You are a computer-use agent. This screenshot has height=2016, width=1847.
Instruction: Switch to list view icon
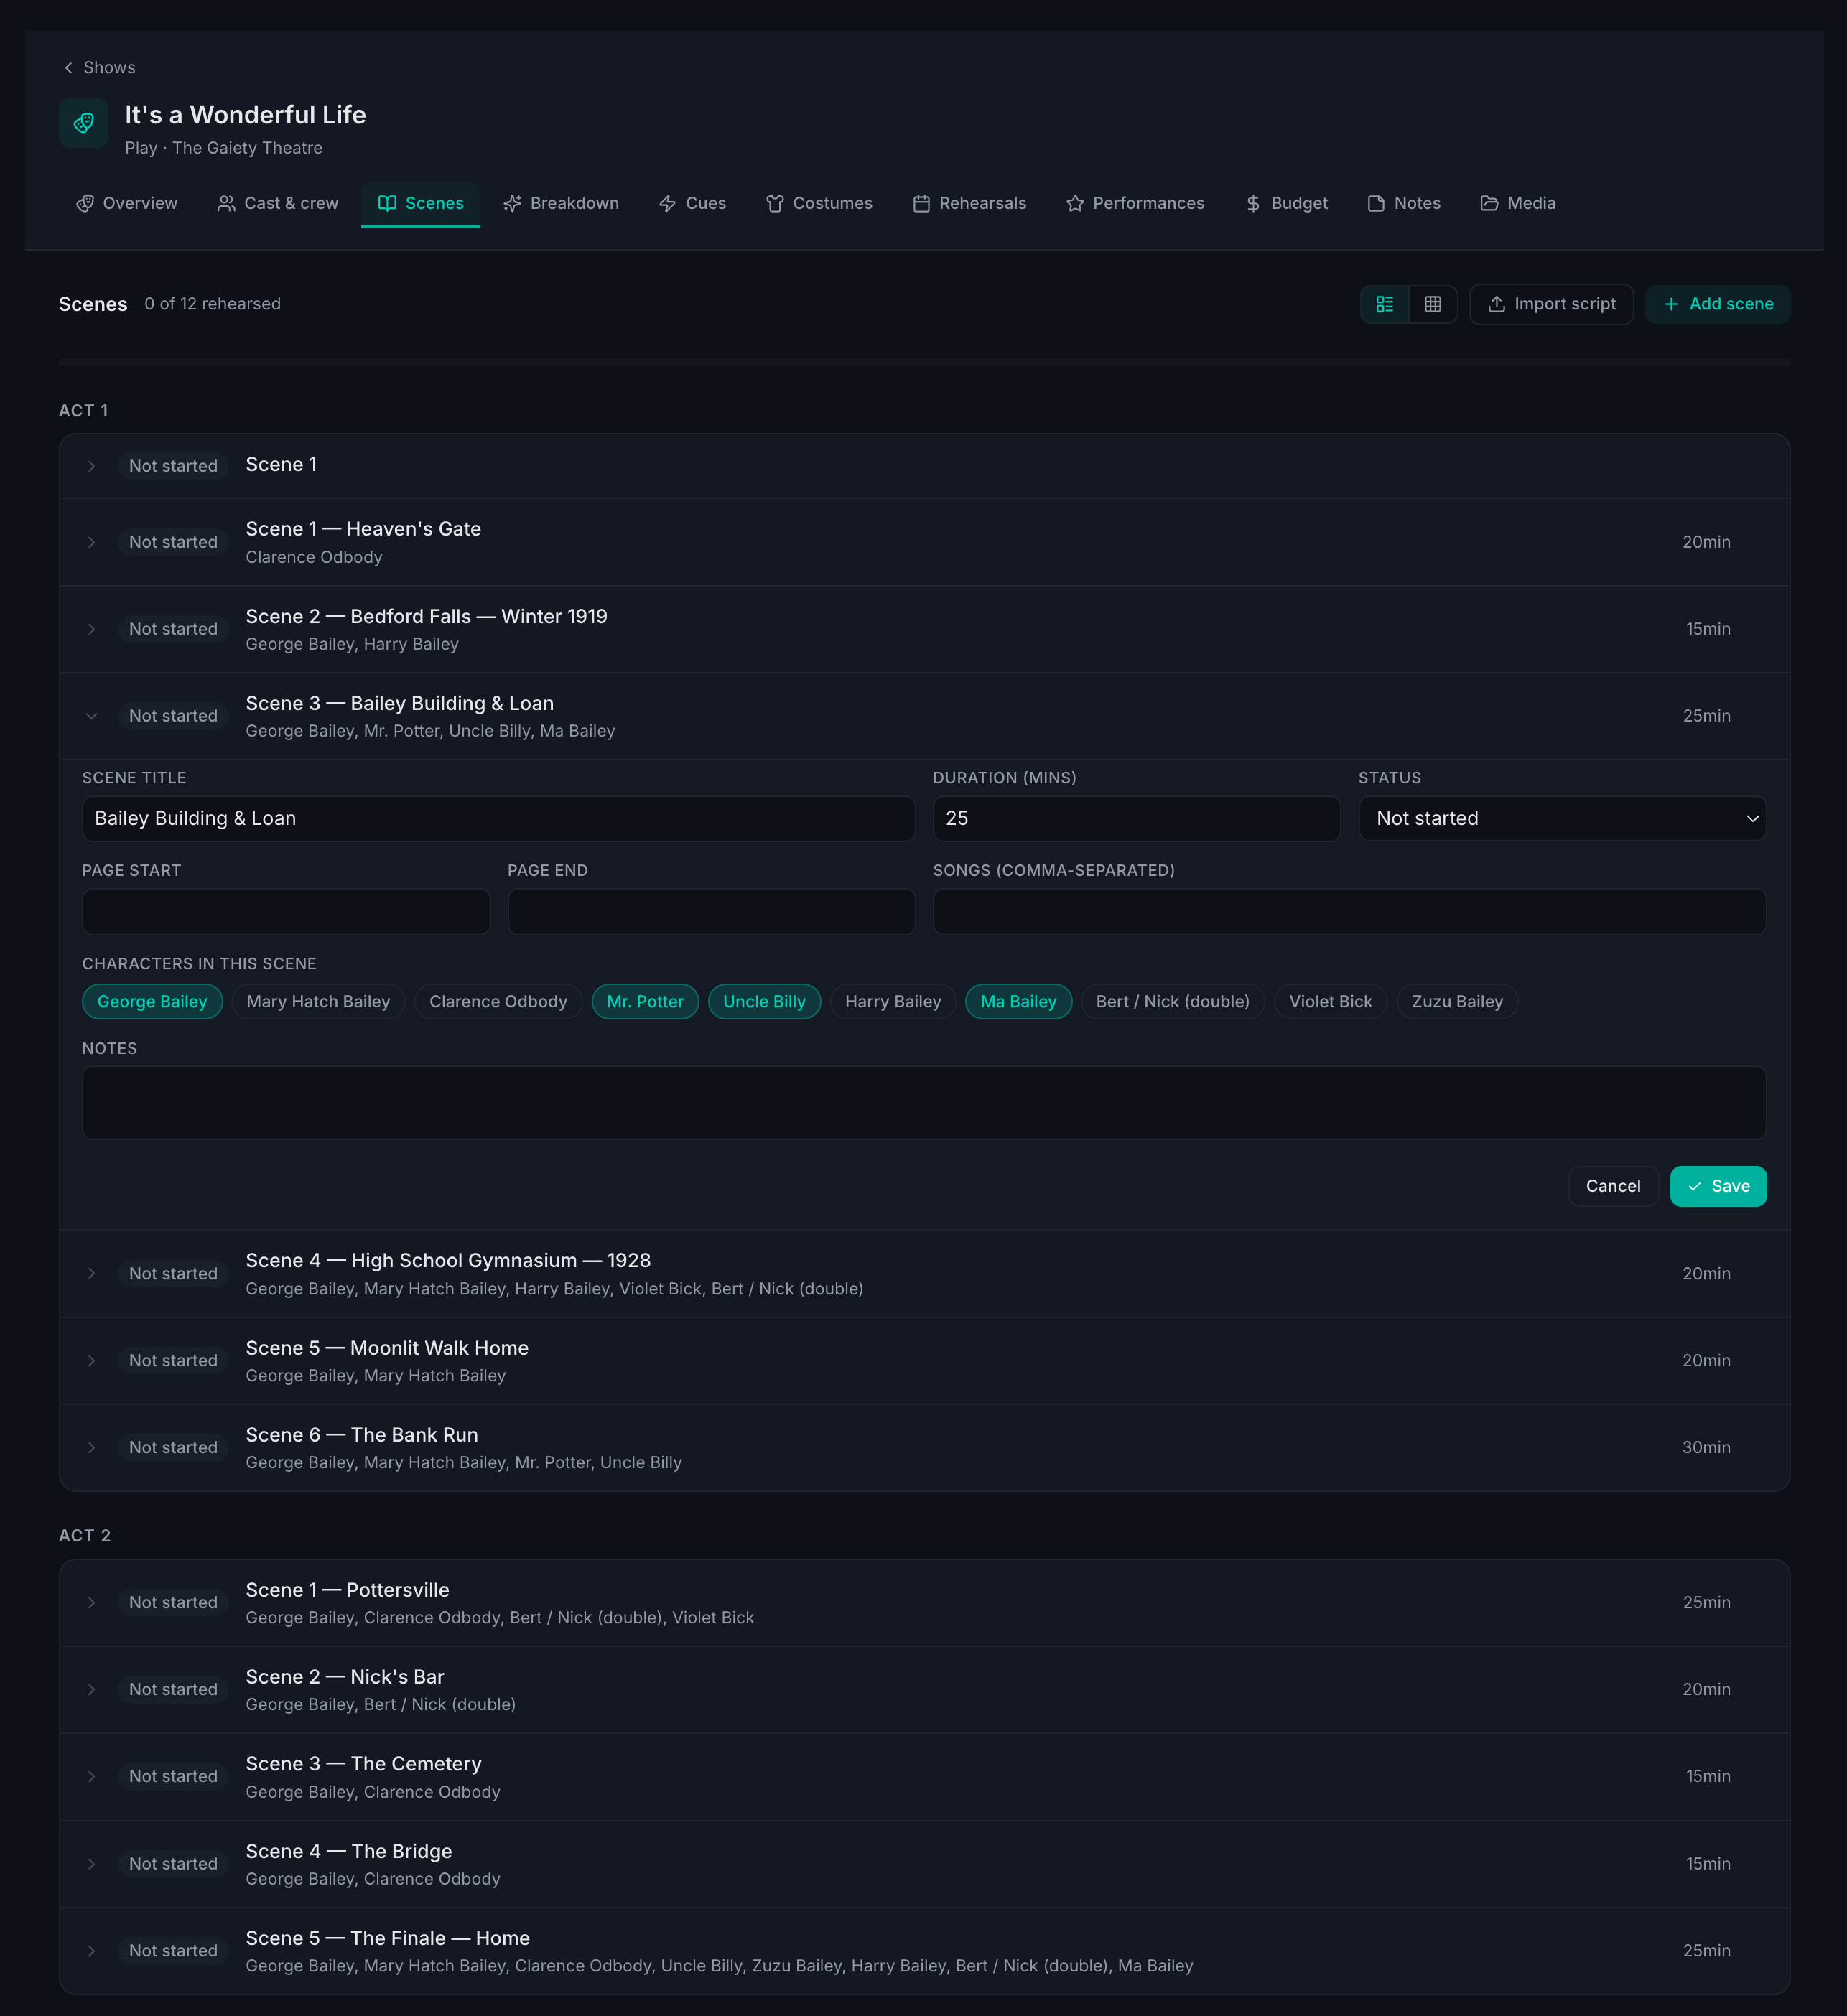coord(1384,304)
